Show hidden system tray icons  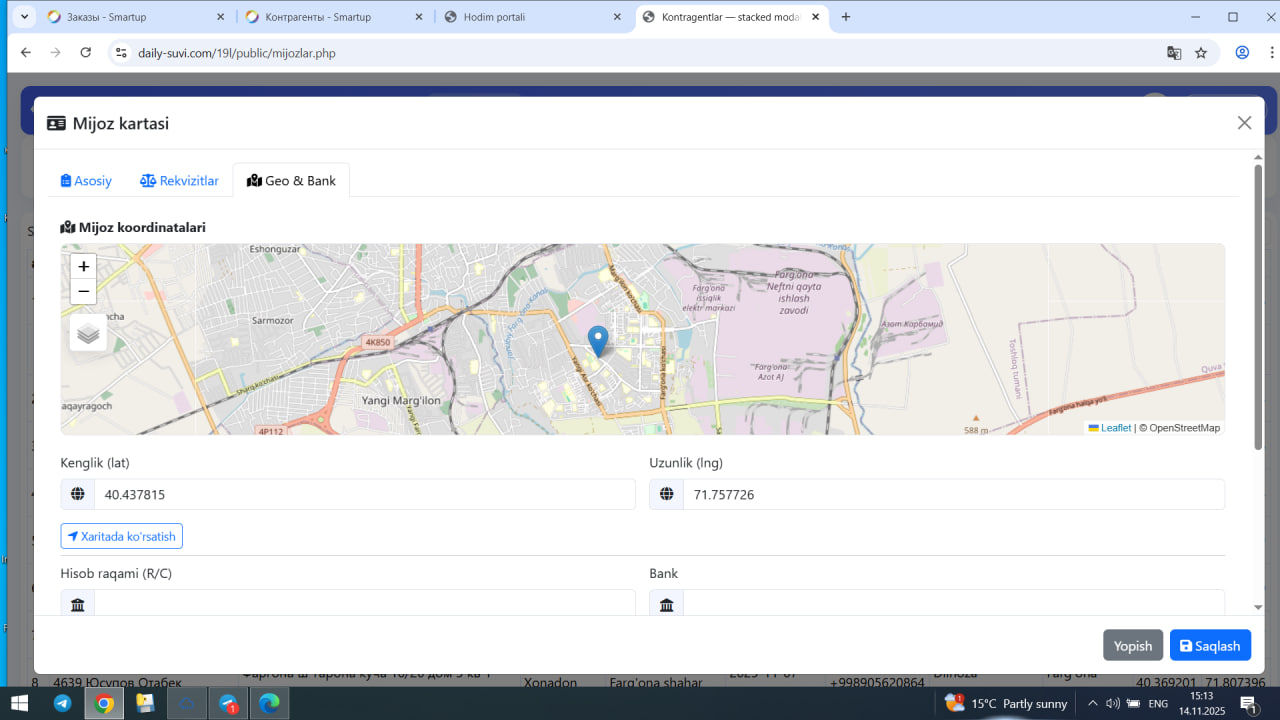[x=1092, y=703]
